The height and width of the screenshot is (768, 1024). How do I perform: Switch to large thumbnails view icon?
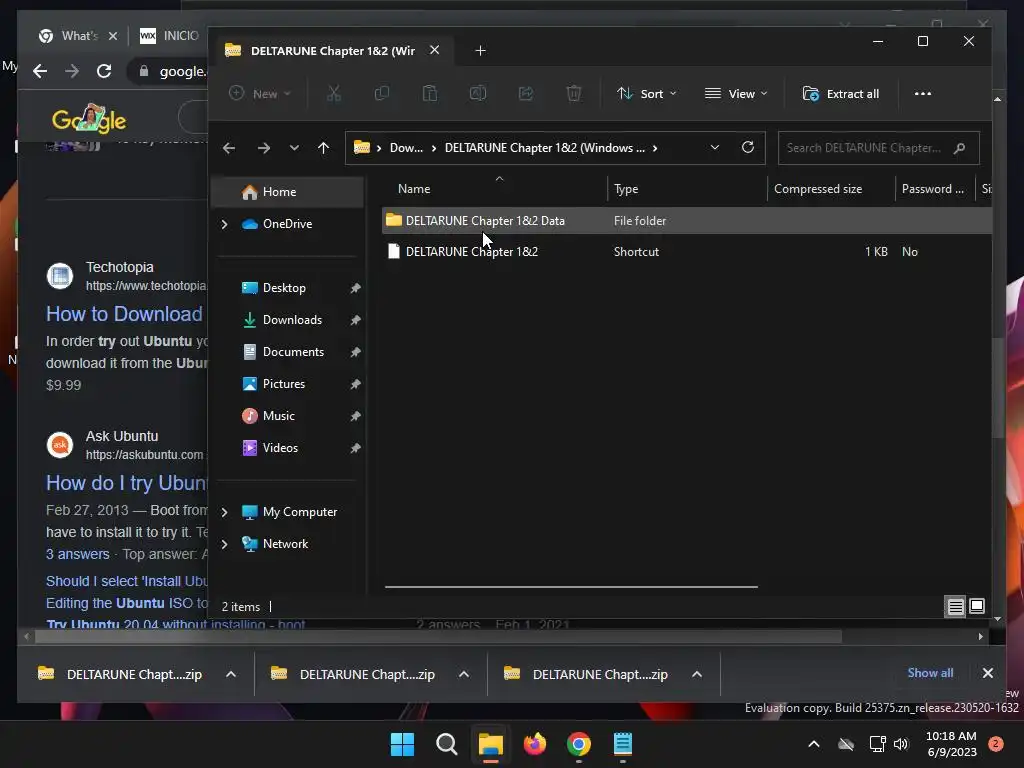[977, 606]
